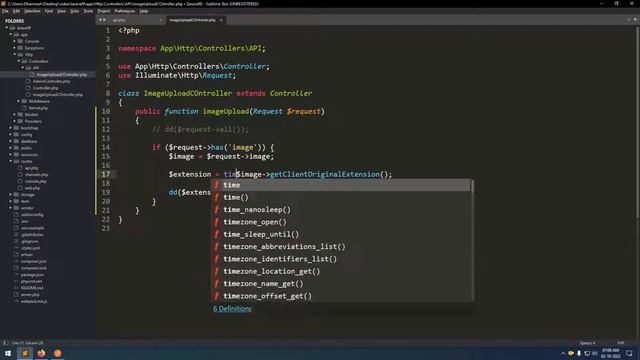Open the File menu
Image resolution: width=640 pixels, height=360 pixels.
[5, 11]
